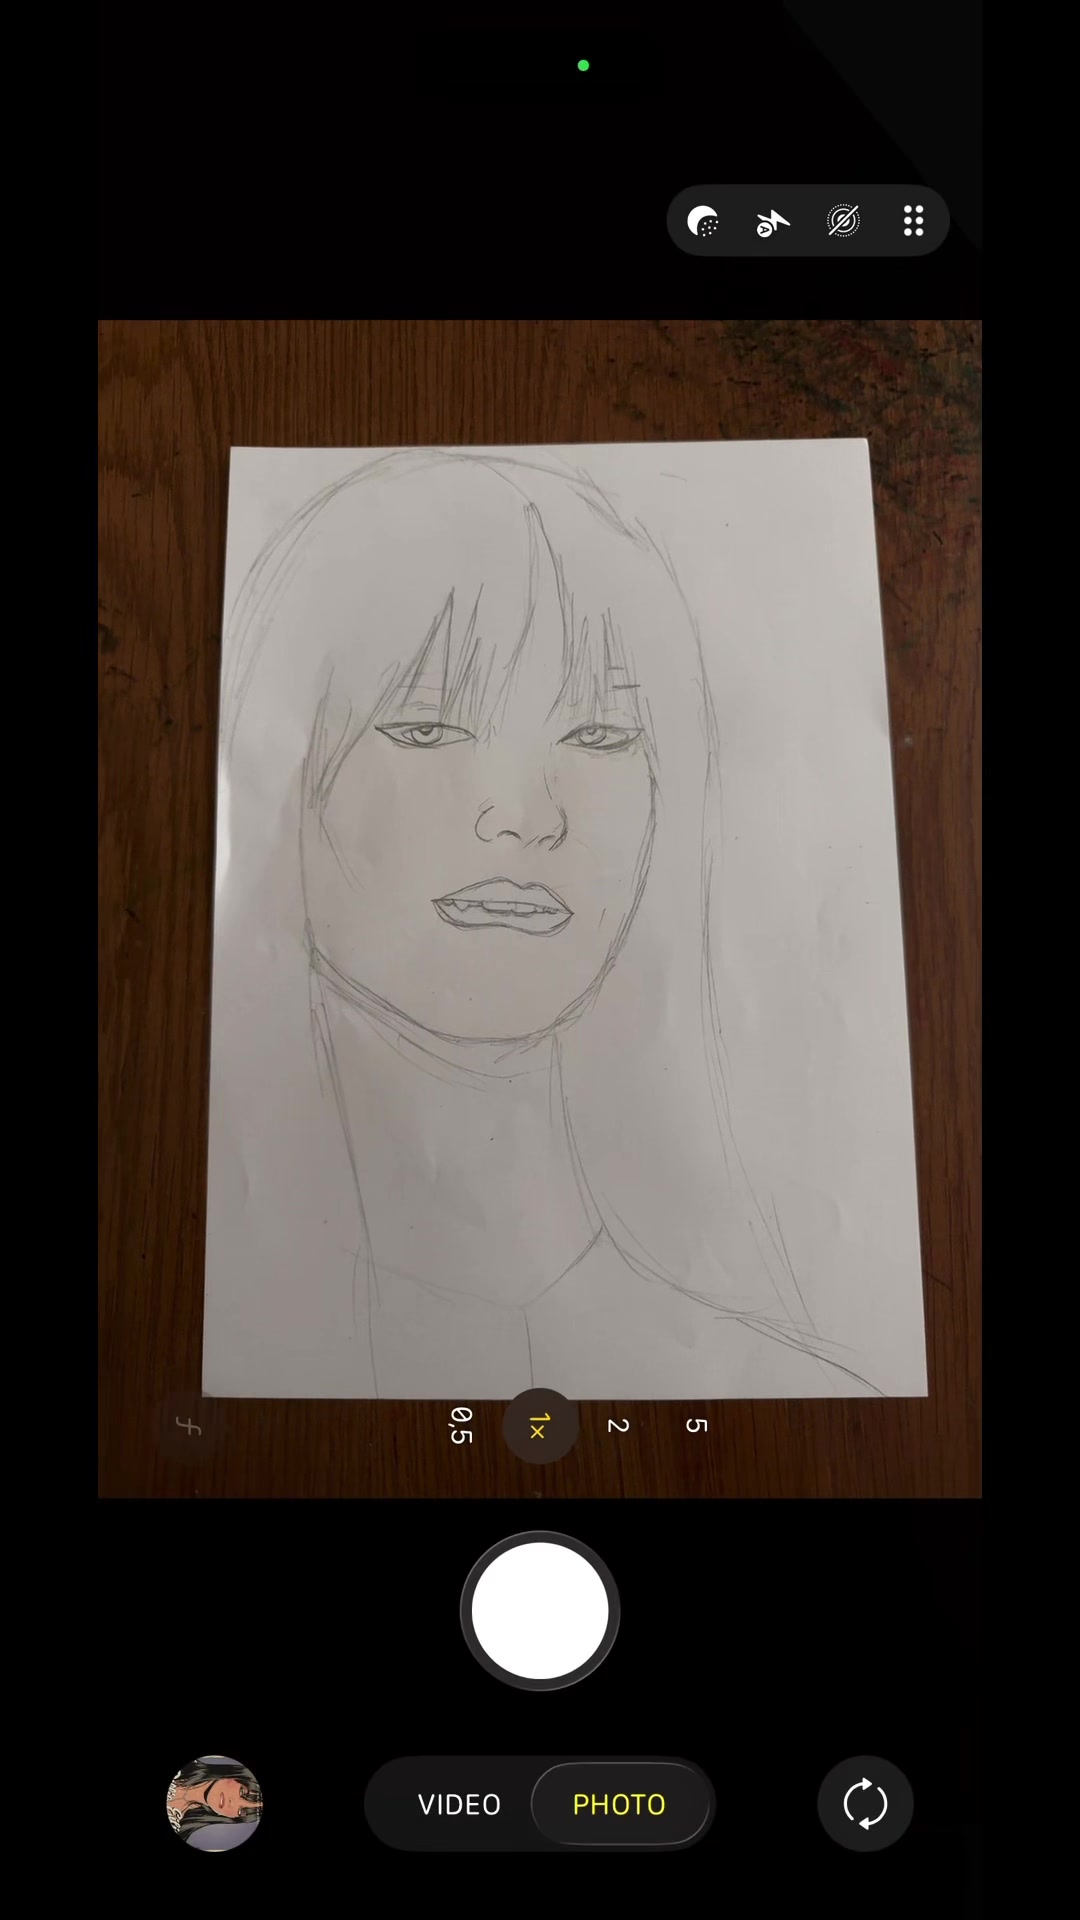Tap the green camera-in-use indicator dot
1080x1920 pixels.
(583, 66)
